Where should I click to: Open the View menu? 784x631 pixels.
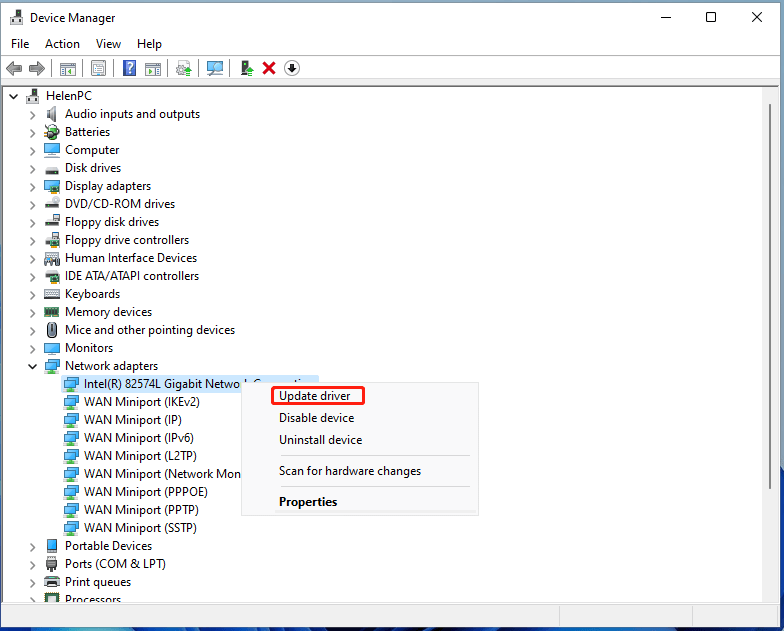click(108, 44)
